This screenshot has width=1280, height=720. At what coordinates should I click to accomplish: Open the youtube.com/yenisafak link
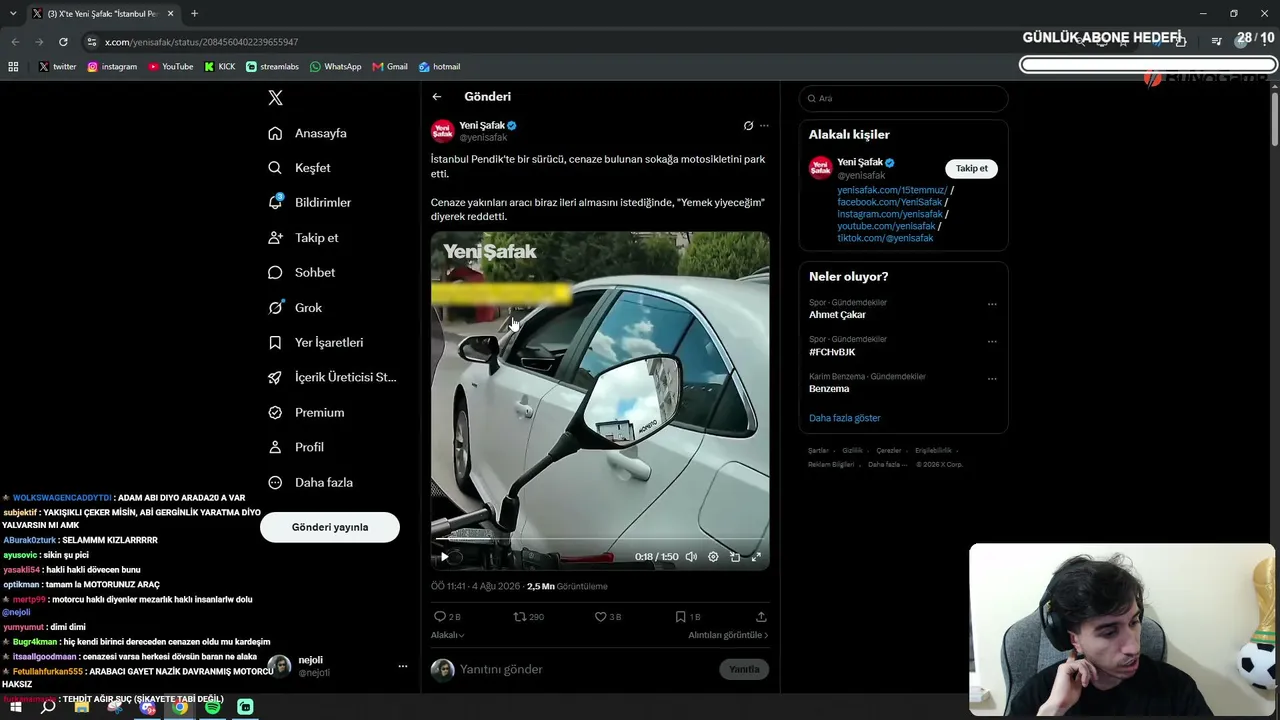pos(886,226)
